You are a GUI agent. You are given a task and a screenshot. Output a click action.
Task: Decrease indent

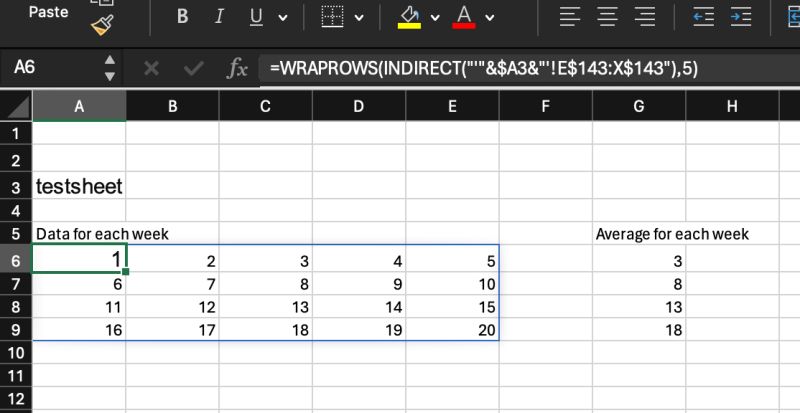click(x=703, y=17)
